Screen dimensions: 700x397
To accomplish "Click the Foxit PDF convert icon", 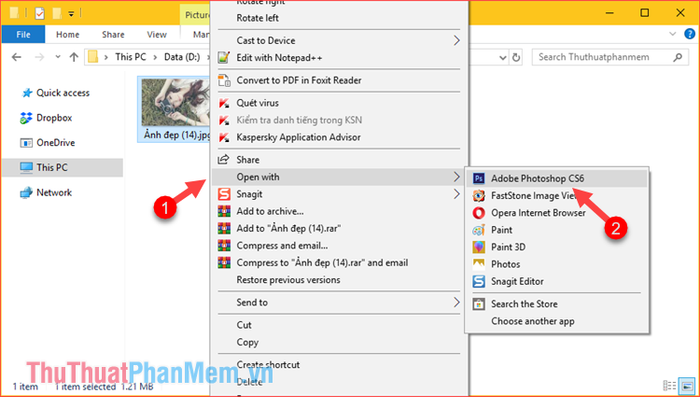I will click(x=224, y=80).
